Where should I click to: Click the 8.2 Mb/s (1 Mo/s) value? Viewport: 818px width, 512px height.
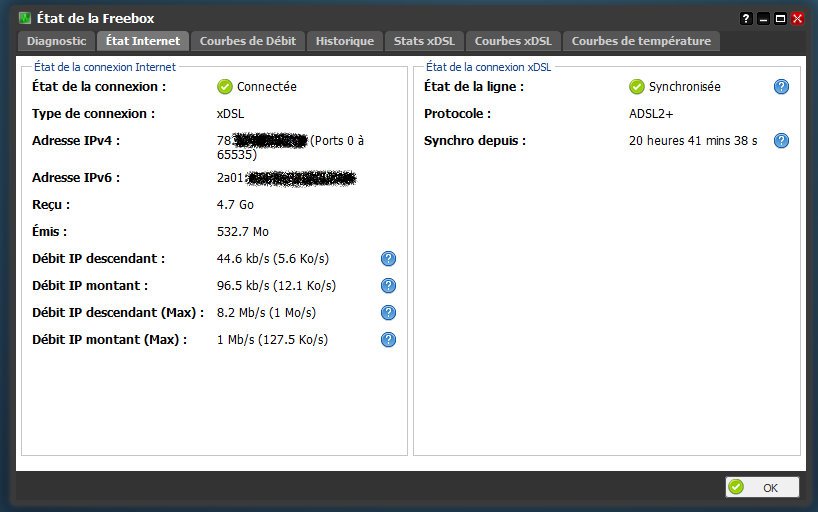pyautogui.click(x=266, y=313)
